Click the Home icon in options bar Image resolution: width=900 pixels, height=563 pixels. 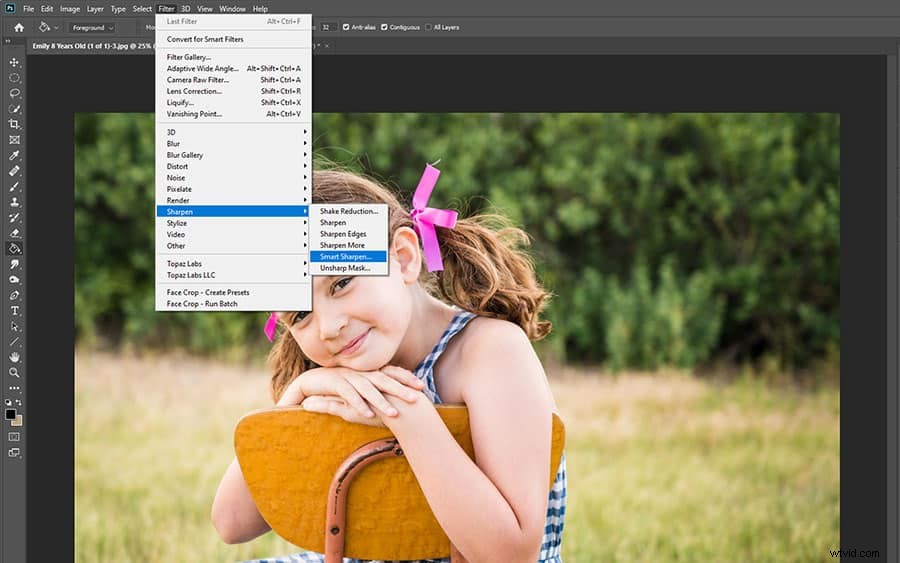click(x=19, y=28)
